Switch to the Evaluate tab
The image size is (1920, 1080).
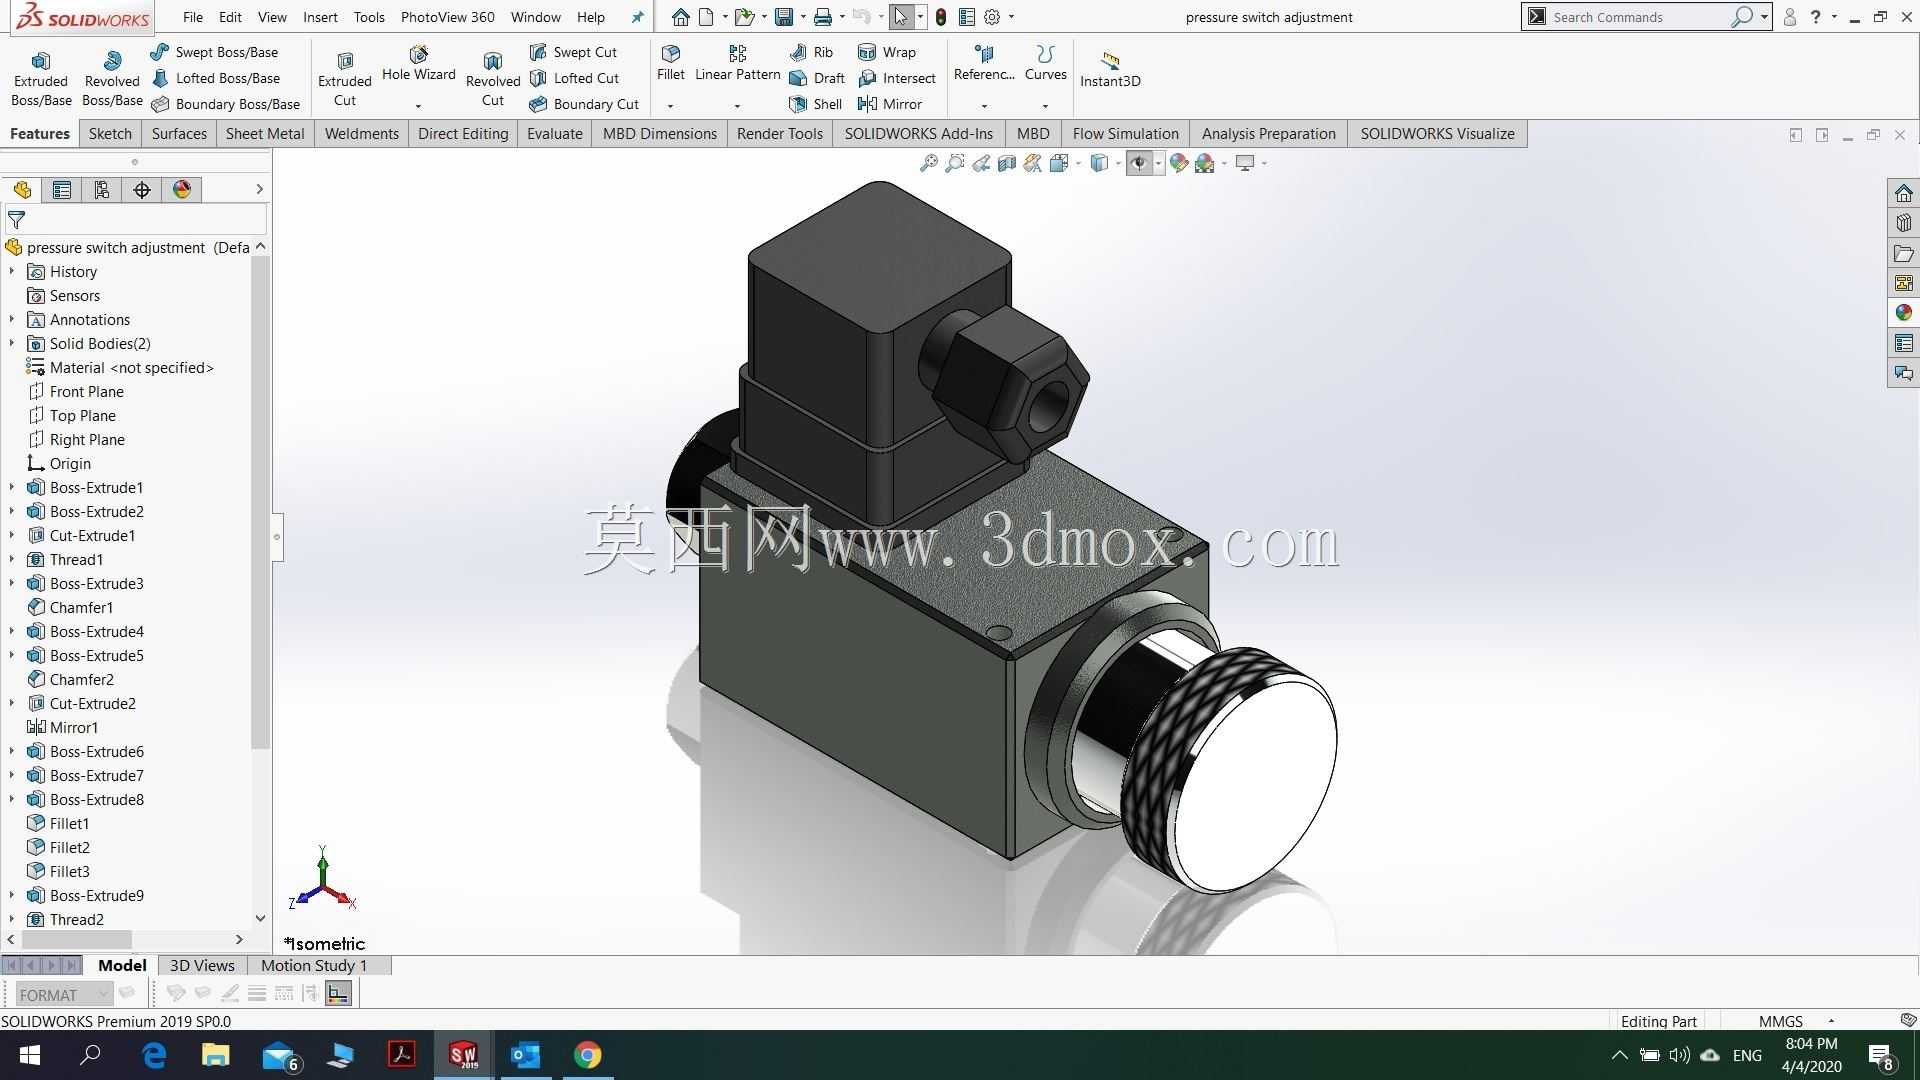555,134
